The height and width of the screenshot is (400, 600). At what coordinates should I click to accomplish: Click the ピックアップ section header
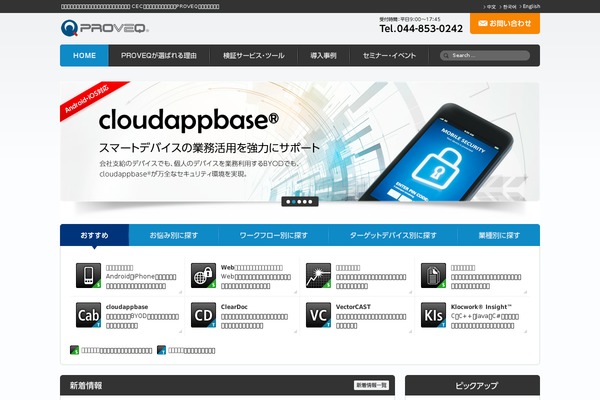476,385
